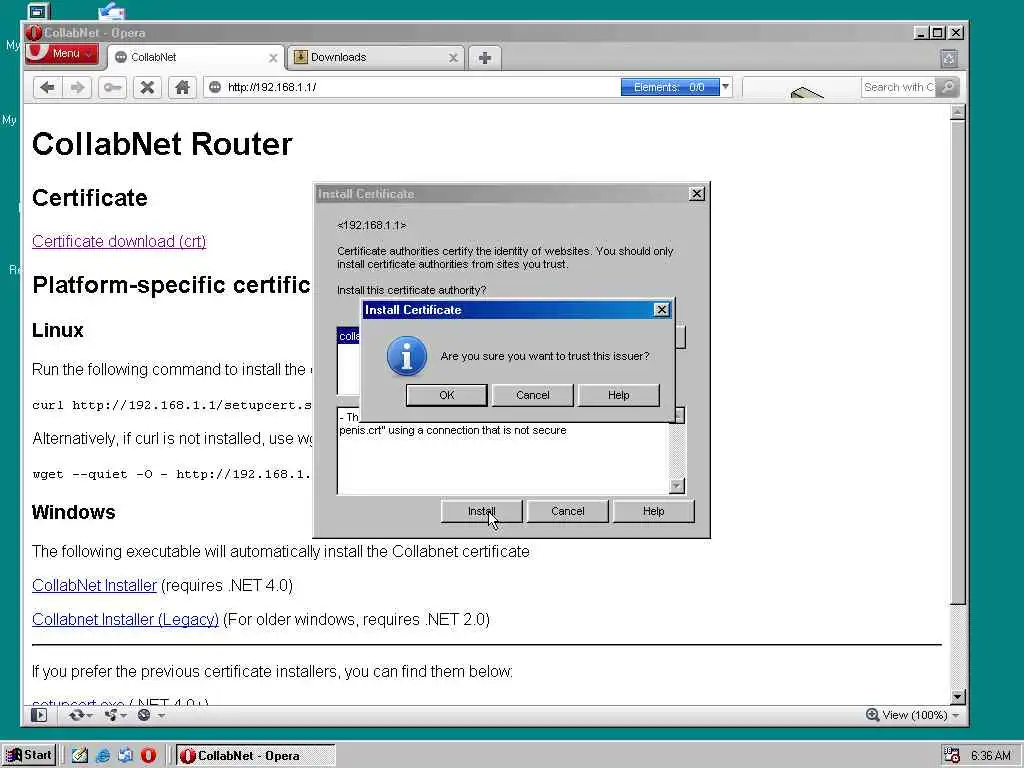Image resolution: width=1024 pixels, height=768 pixels.
Task: Click Install in the rear certificate dialog
Action: pos(481,511)
